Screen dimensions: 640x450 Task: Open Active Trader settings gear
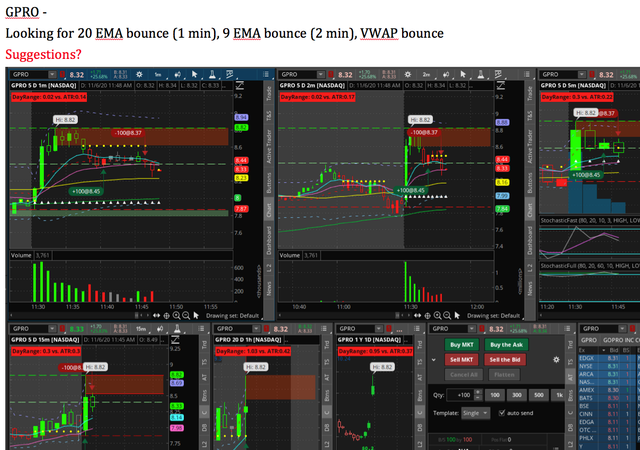[556, 359]
